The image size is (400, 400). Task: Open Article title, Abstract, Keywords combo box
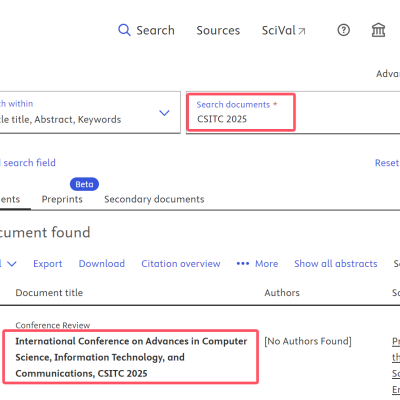click(x=90, y=112)
